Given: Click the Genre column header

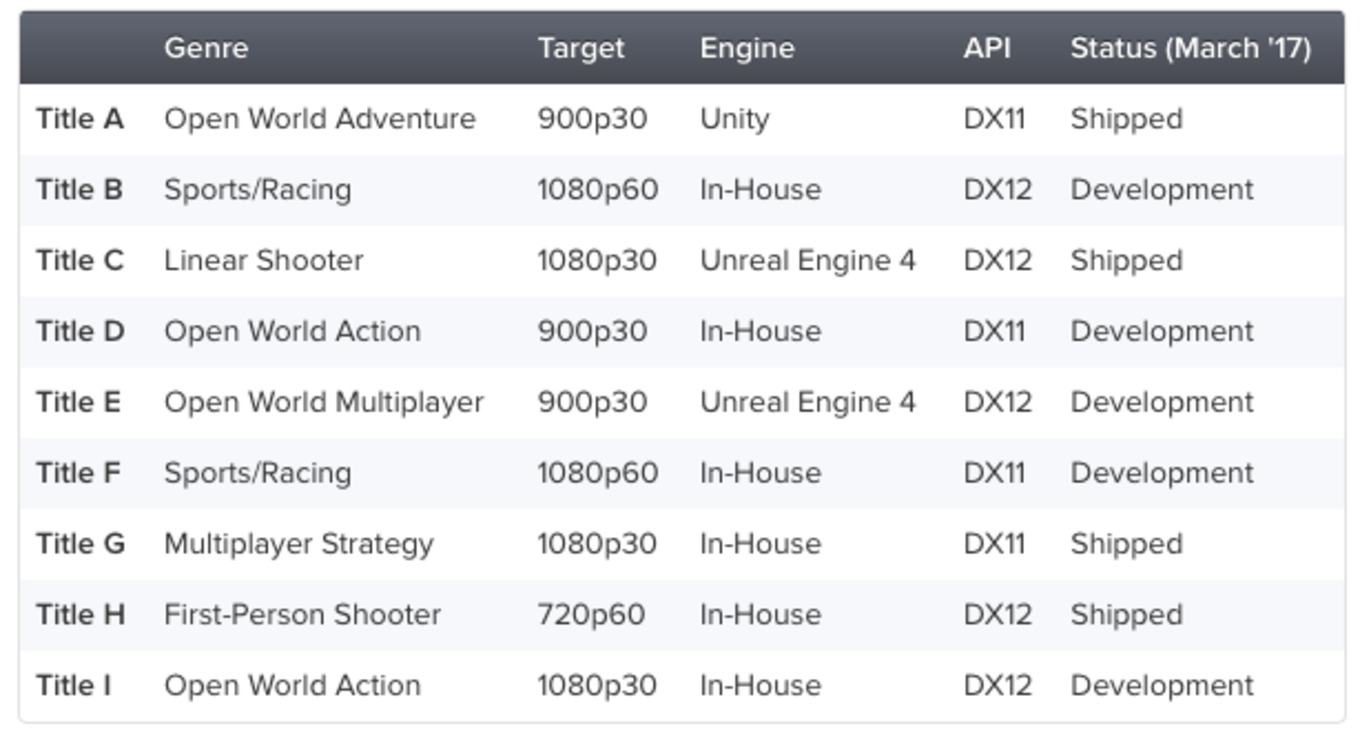Looking at the screenshot, I should (206, 48).
